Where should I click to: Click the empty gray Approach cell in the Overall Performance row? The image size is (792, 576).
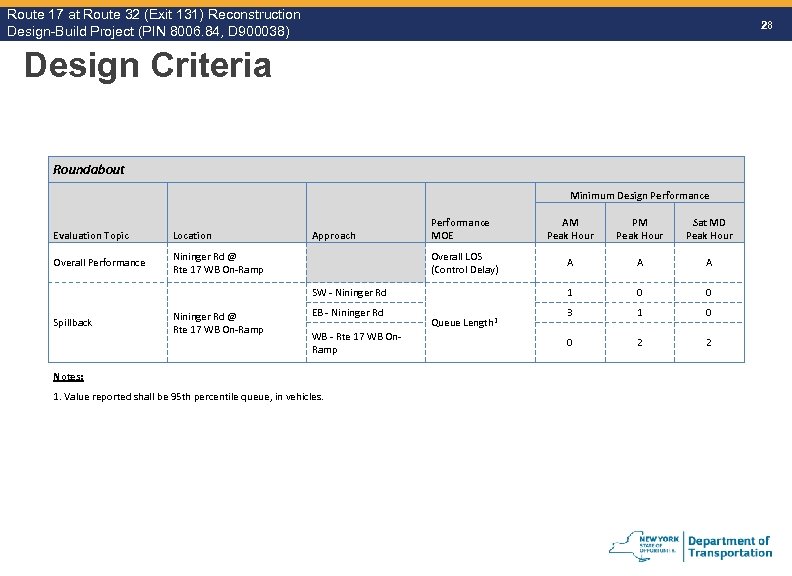[x=366, y=263]
